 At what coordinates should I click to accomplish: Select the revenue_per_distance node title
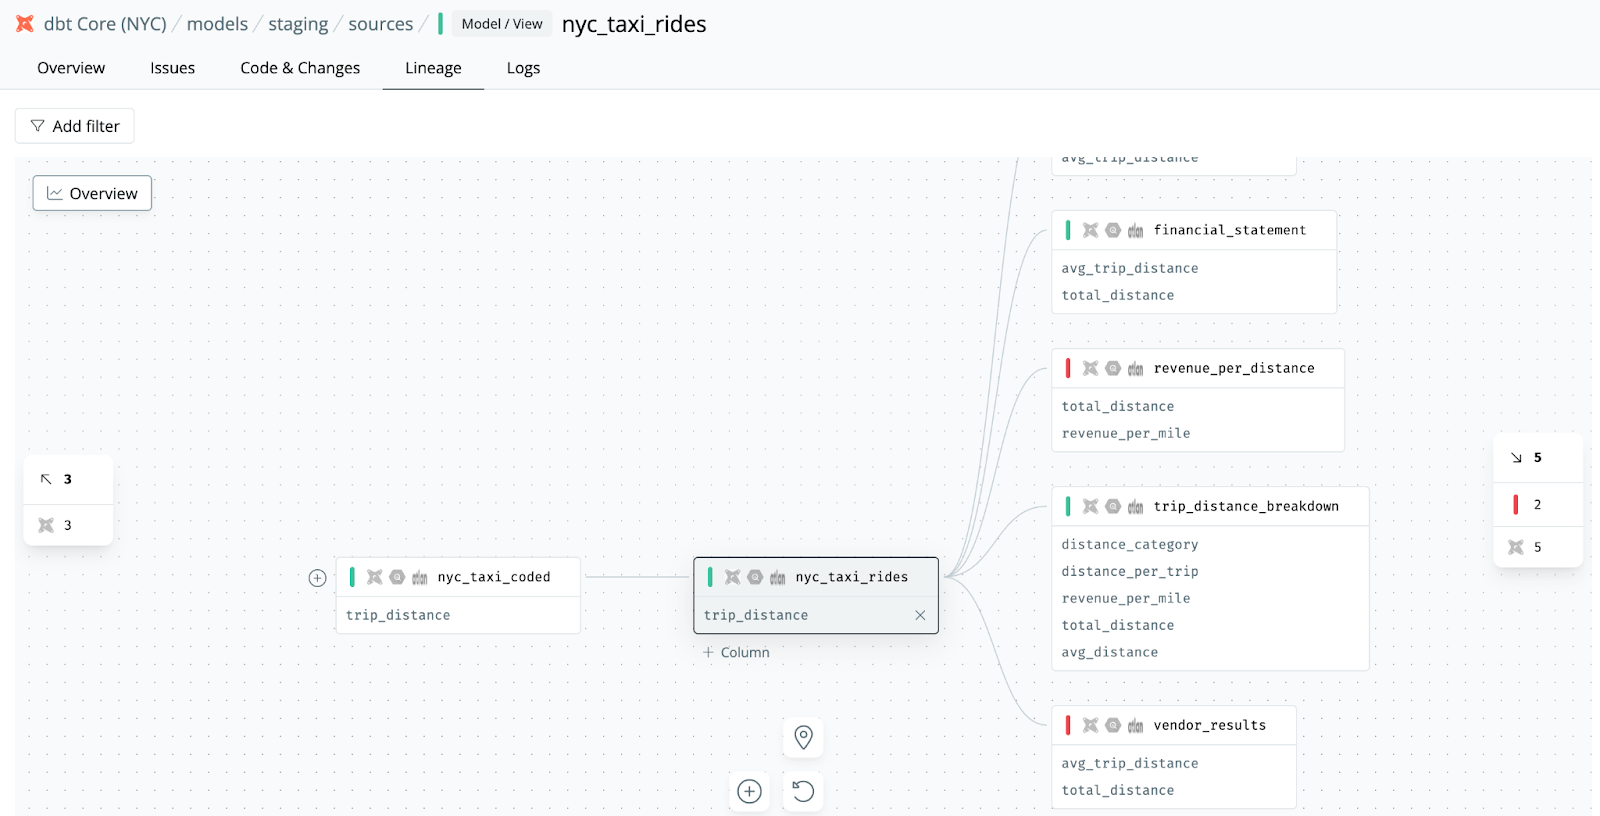point(1234,368)
